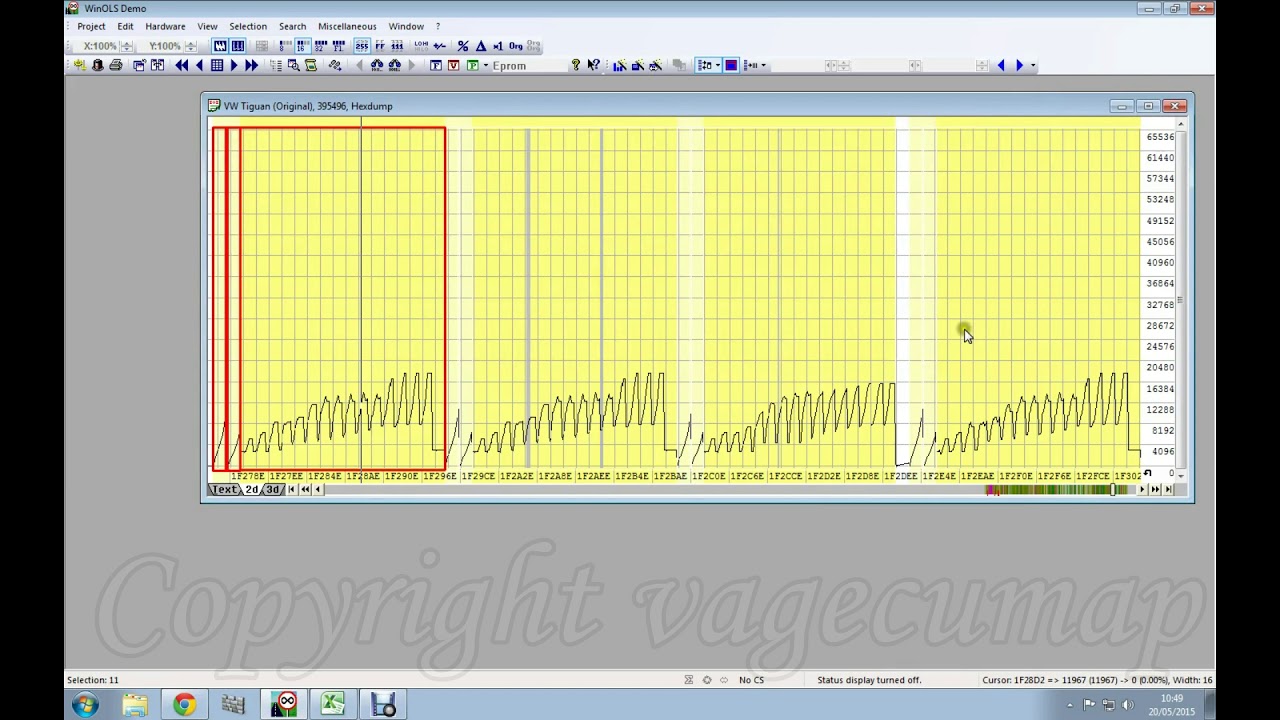Click the blue right navigation arrow
This screenshot has height=720, width=1280.
pos(1019,65)
